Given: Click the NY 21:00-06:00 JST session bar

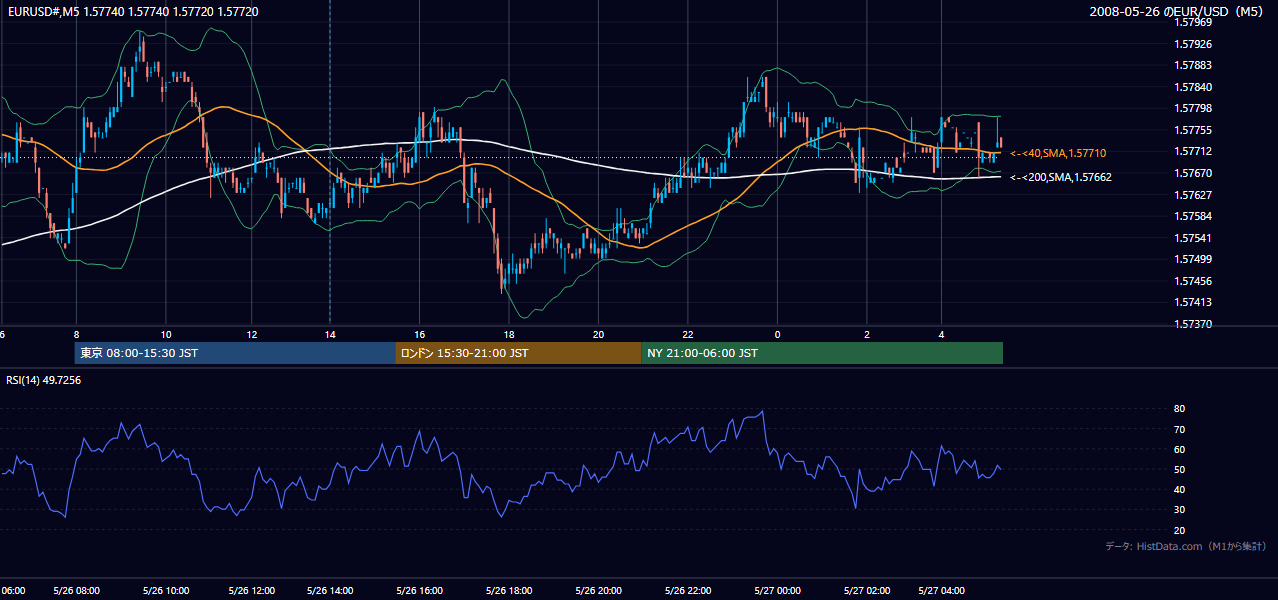Looking at the screenshot, I should pyautogui.click(x=822, y=353).
